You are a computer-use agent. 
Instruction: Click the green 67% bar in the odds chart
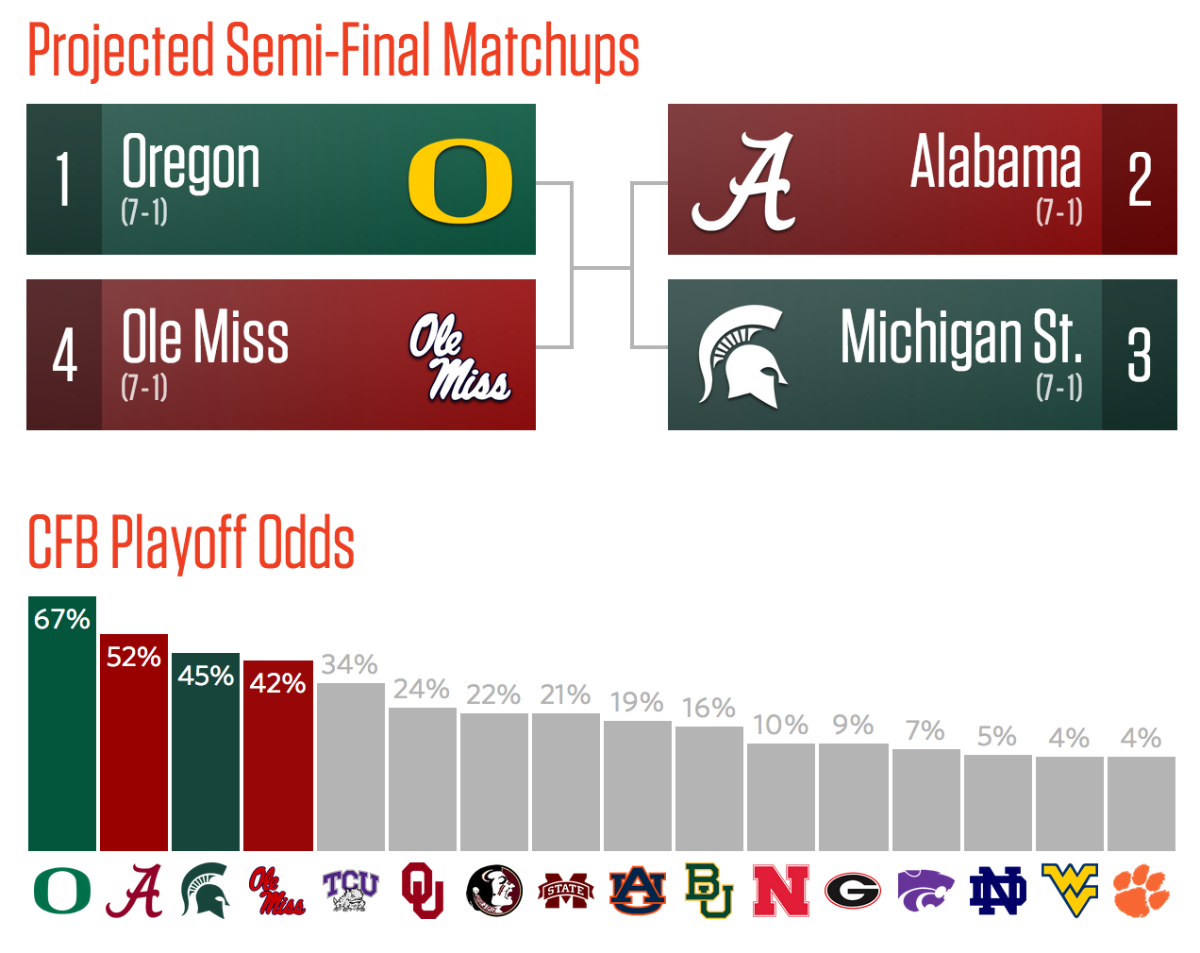(x=62, y=740)
